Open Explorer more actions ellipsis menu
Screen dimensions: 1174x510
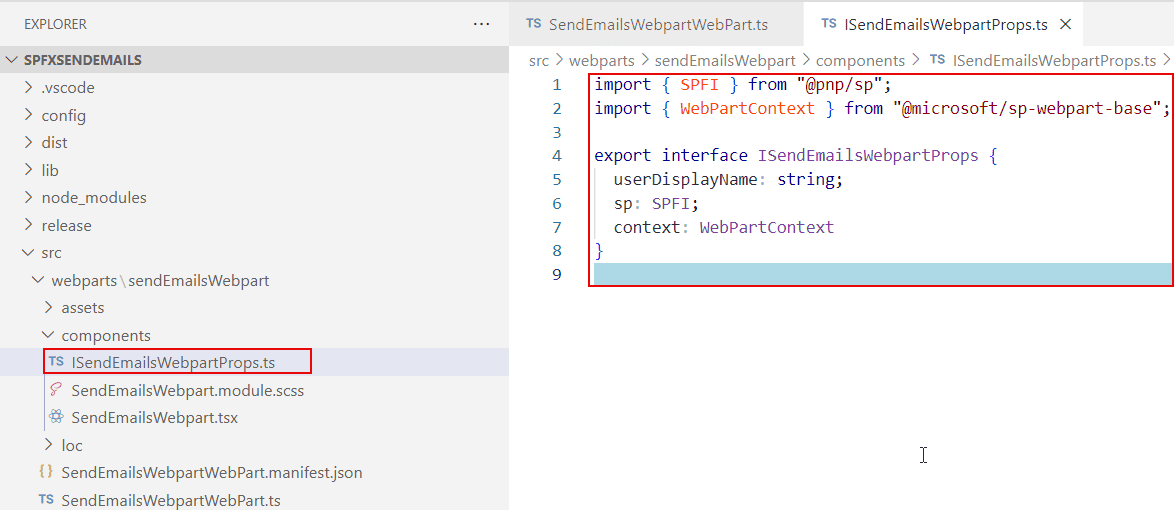coord(481,24)
